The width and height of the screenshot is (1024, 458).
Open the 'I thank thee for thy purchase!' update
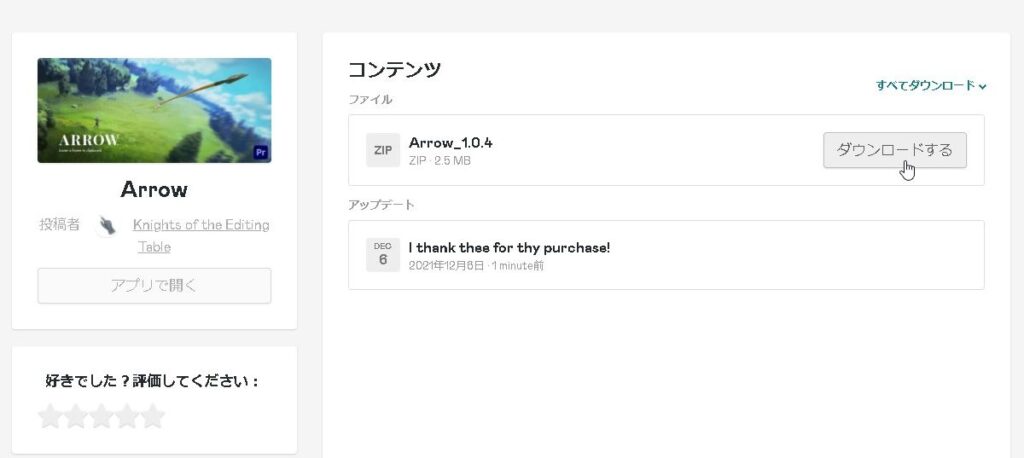(x=509, y=248)
